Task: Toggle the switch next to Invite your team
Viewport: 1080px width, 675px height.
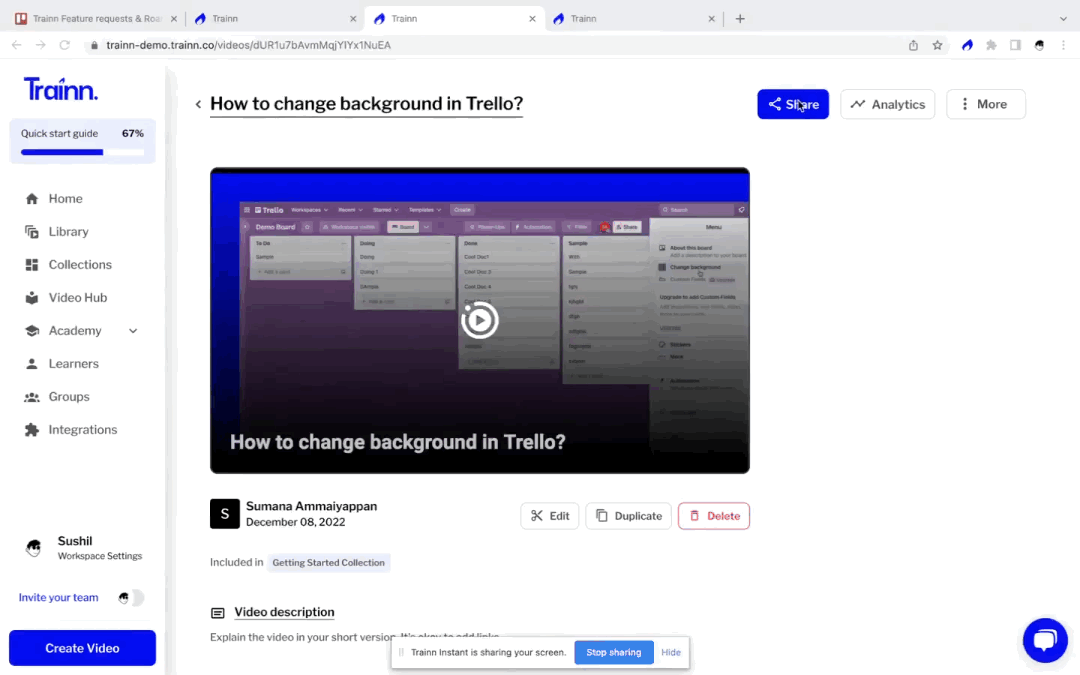Action: 130,598
